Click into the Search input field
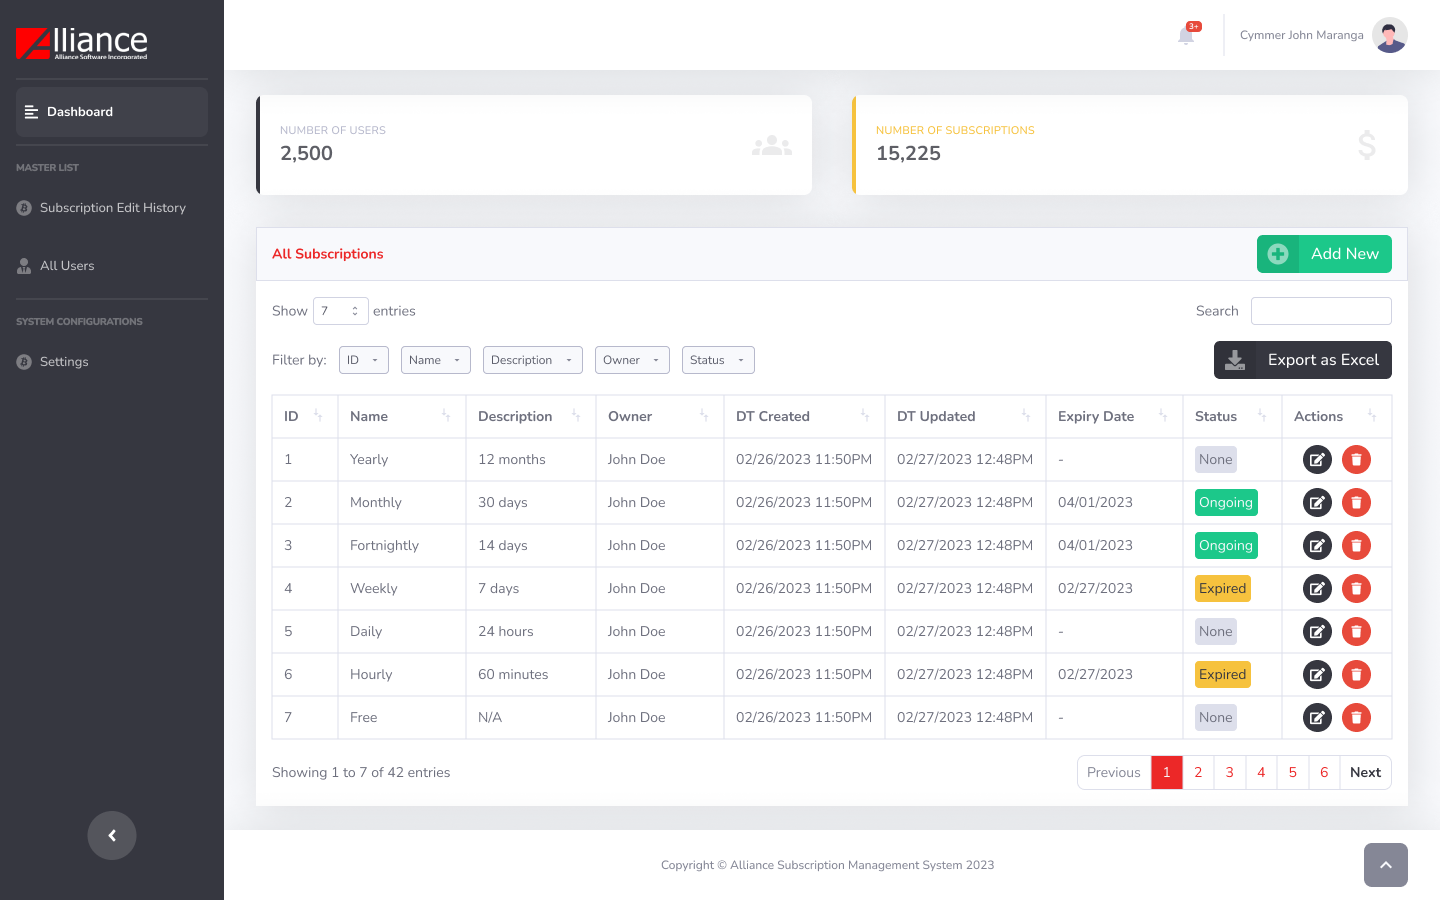The image size is (1440, 900). 1320,311
